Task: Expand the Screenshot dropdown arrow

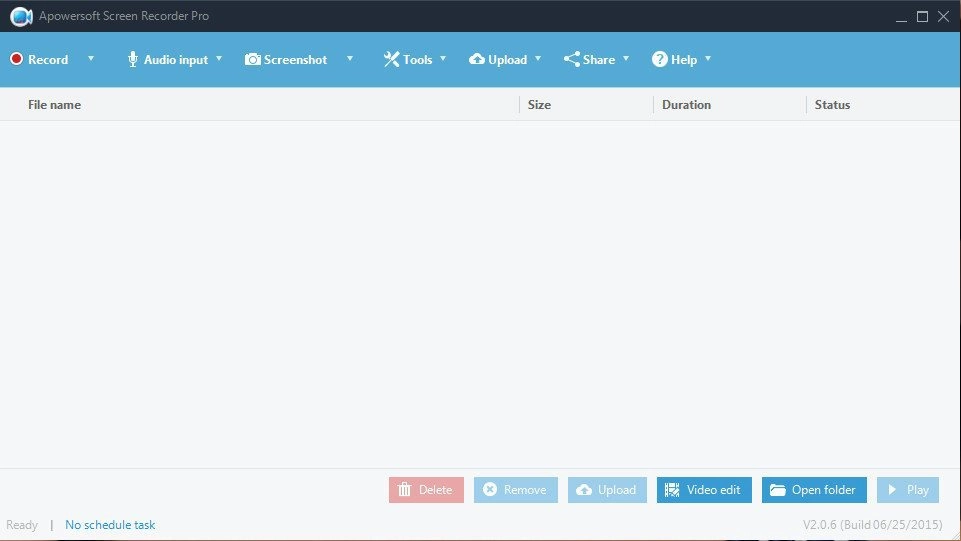Action: (350, 59)
